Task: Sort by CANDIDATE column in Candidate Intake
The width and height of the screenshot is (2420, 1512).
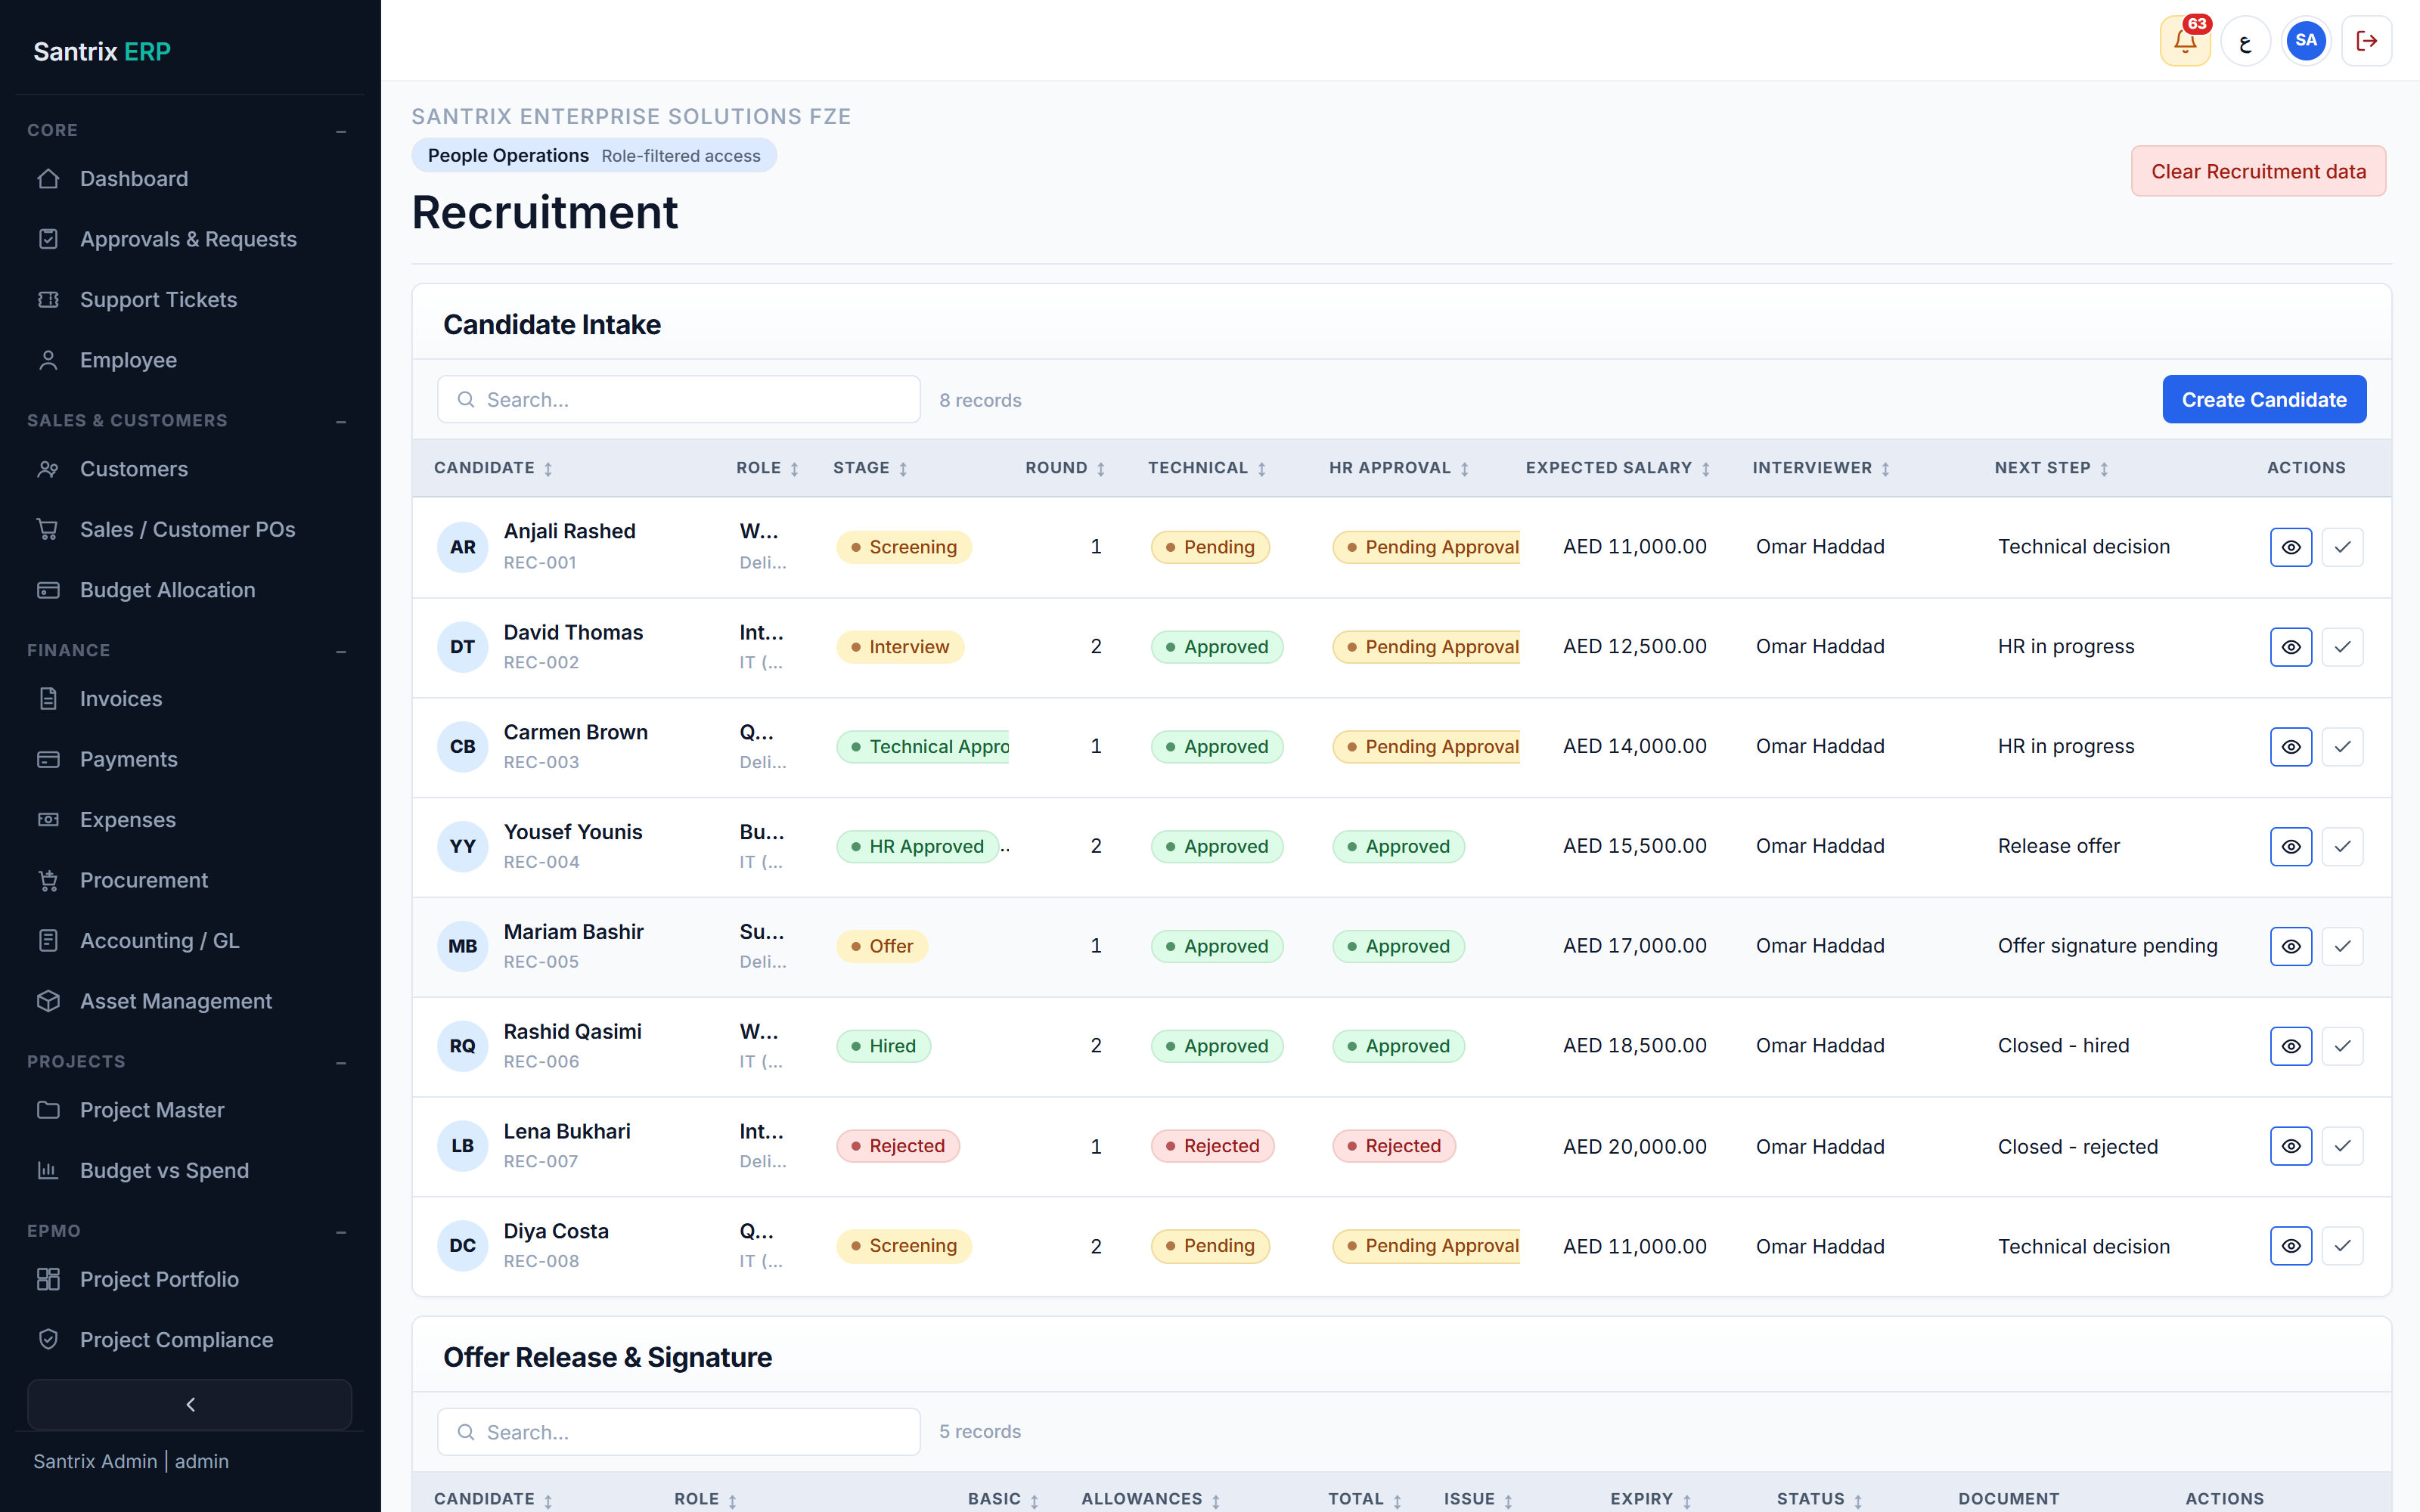Action: 493,468
